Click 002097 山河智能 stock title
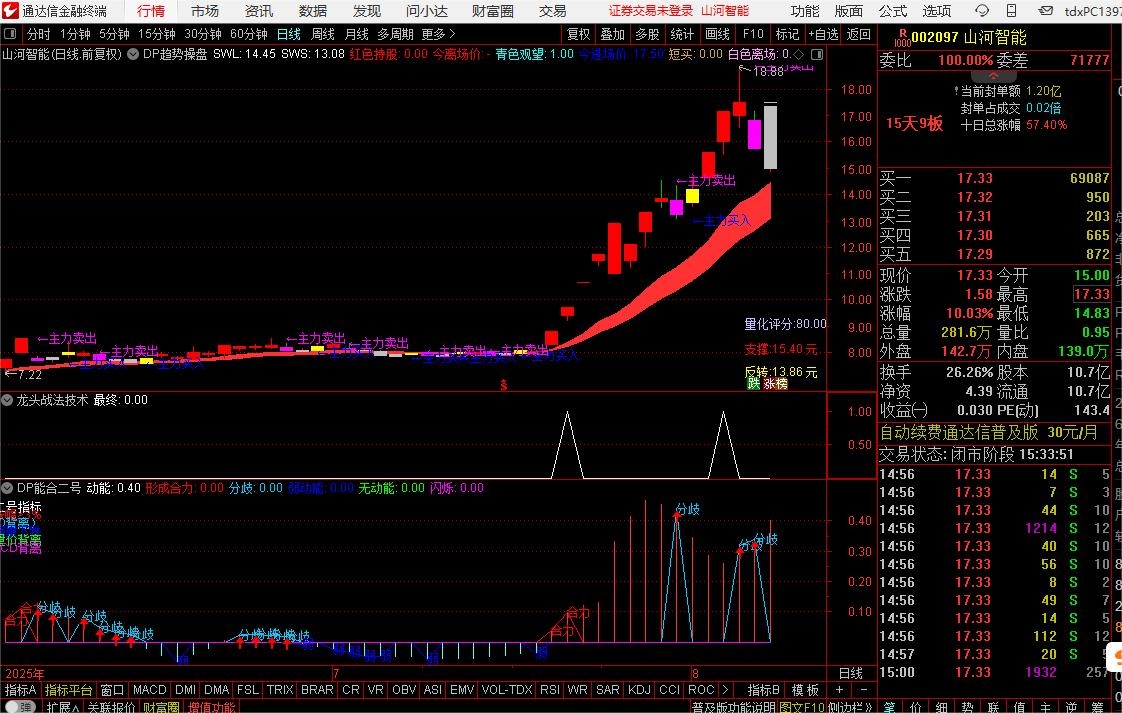1122x713 pixels. click(969, 37)
